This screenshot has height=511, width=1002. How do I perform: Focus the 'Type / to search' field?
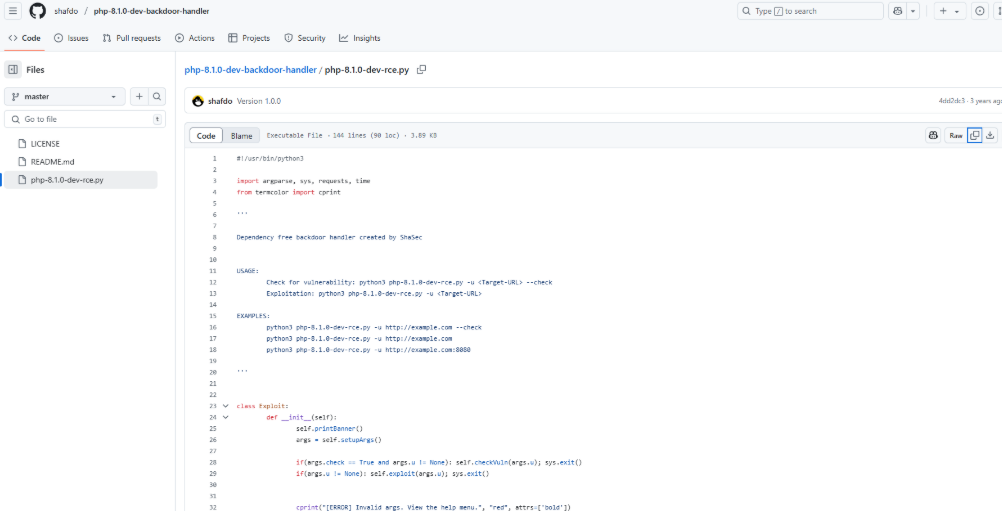[810, 11]
